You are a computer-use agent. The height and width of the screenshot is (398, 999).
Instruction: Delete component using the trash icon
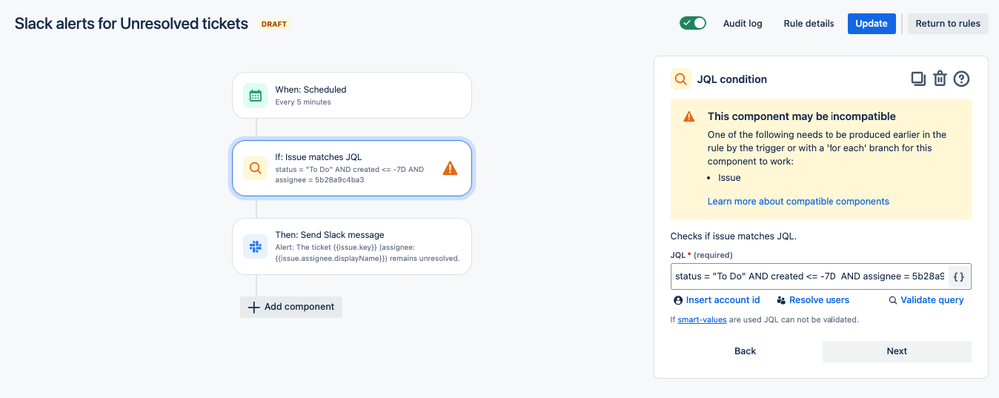click(x=940, y=79)
